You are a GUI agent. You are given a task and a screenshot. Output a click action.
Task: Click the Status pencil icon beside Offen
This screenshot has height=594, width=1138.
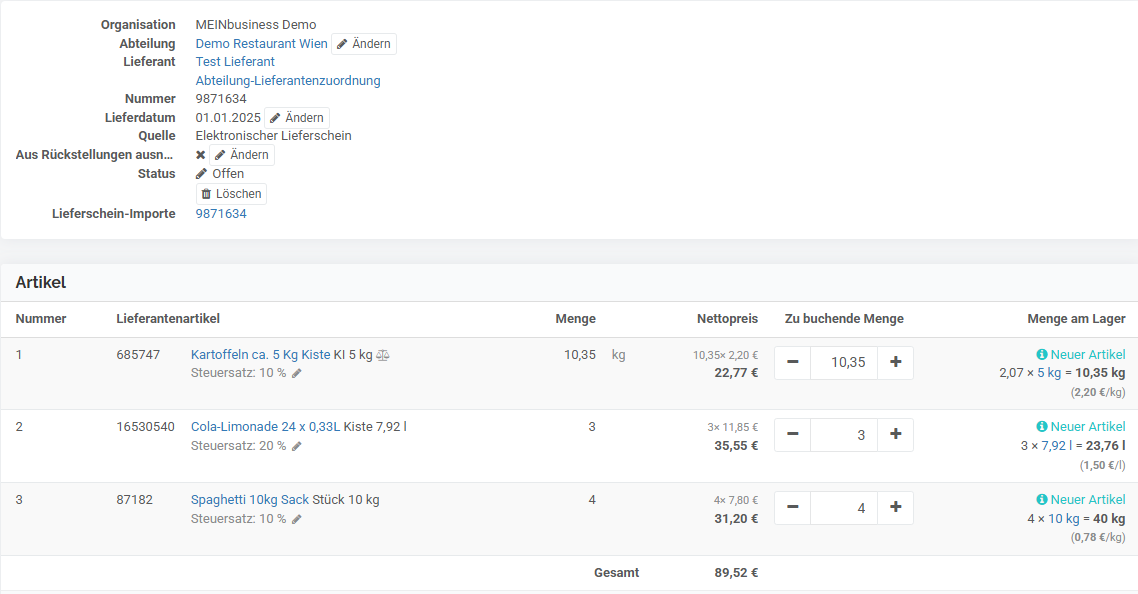pos(202,174)
